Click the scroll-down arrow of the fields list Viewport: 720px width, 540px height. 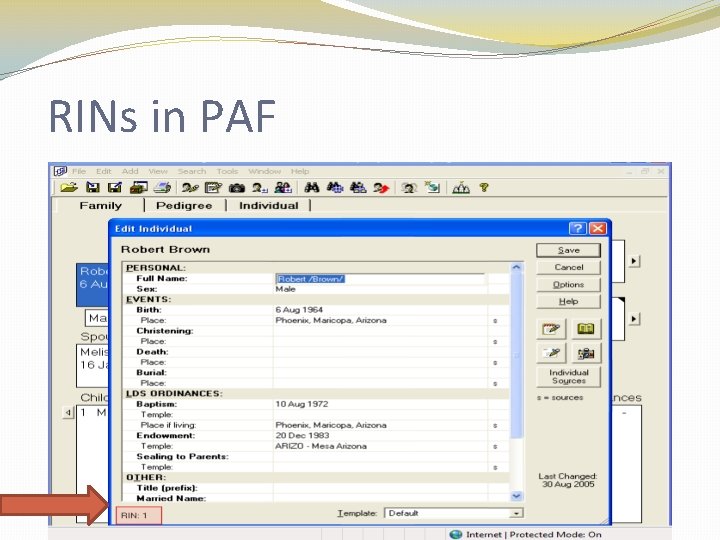(x=517, y=496)
